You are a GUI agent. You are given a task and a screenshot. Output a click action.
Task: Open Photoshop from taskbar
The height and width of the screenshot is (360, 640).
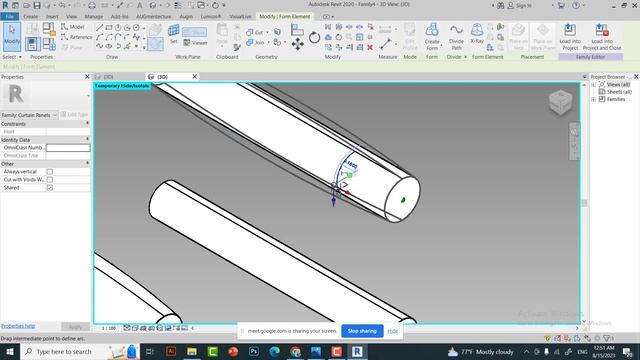253,351
